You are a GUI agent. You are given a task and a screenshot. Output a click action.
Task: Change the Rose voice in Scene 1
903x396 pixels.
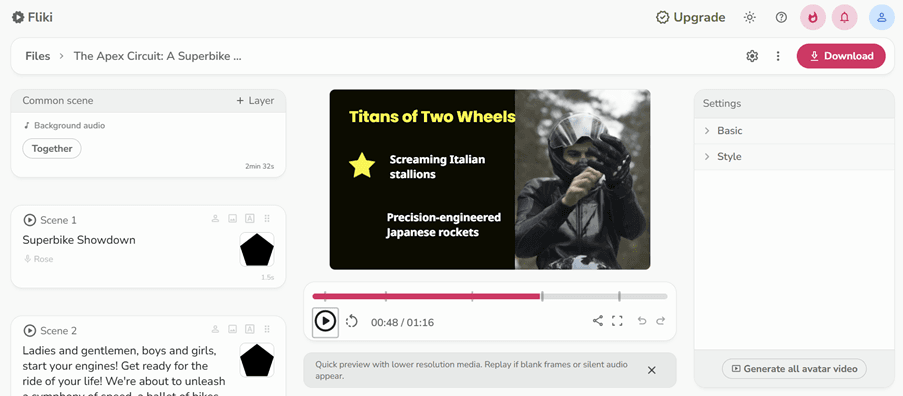click(x=38, y=259)
